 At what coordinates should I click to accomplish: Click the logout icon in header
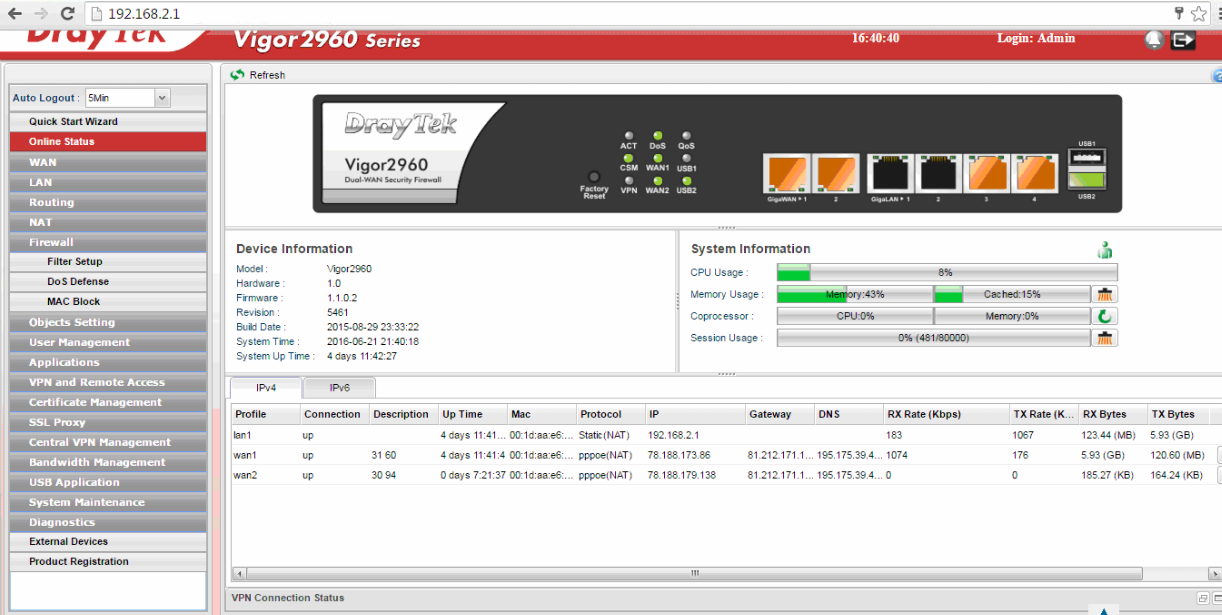[1184, 40]
